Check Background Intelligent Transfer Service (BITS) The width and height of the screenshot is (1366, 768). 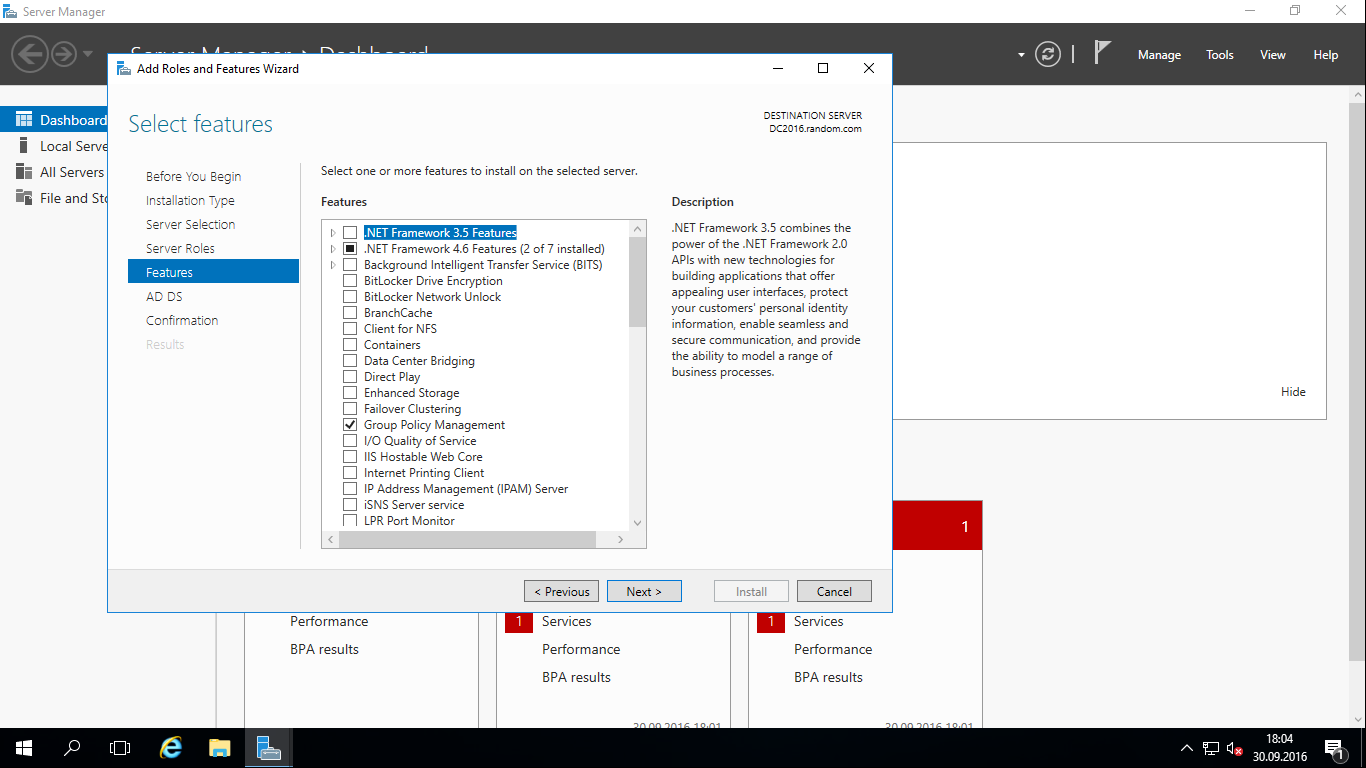[x=350, y=265]
